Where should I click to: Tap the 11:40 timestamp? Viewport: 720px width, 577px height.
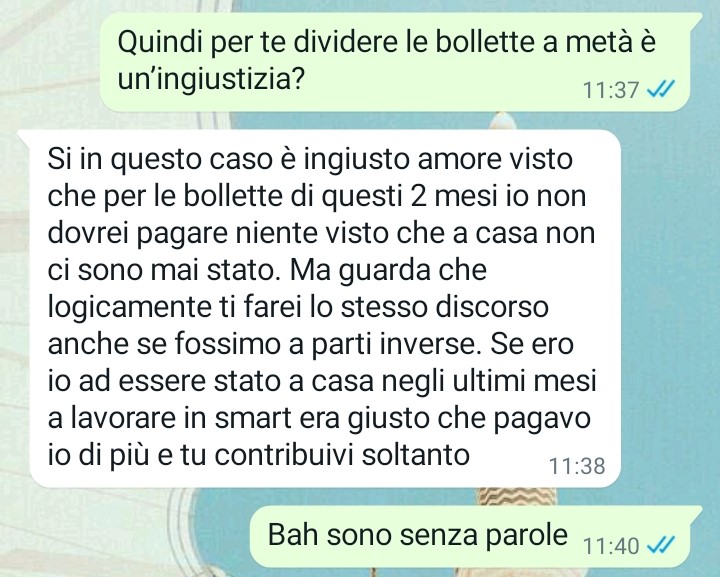(x=611, y=546)
